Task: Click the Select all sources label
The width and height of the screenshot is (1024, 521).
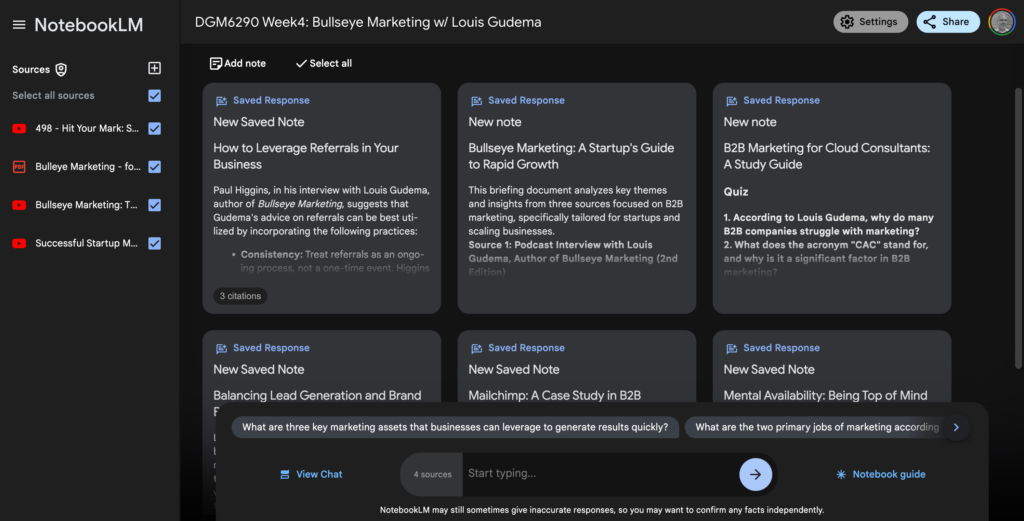Action: pos(53,95)
